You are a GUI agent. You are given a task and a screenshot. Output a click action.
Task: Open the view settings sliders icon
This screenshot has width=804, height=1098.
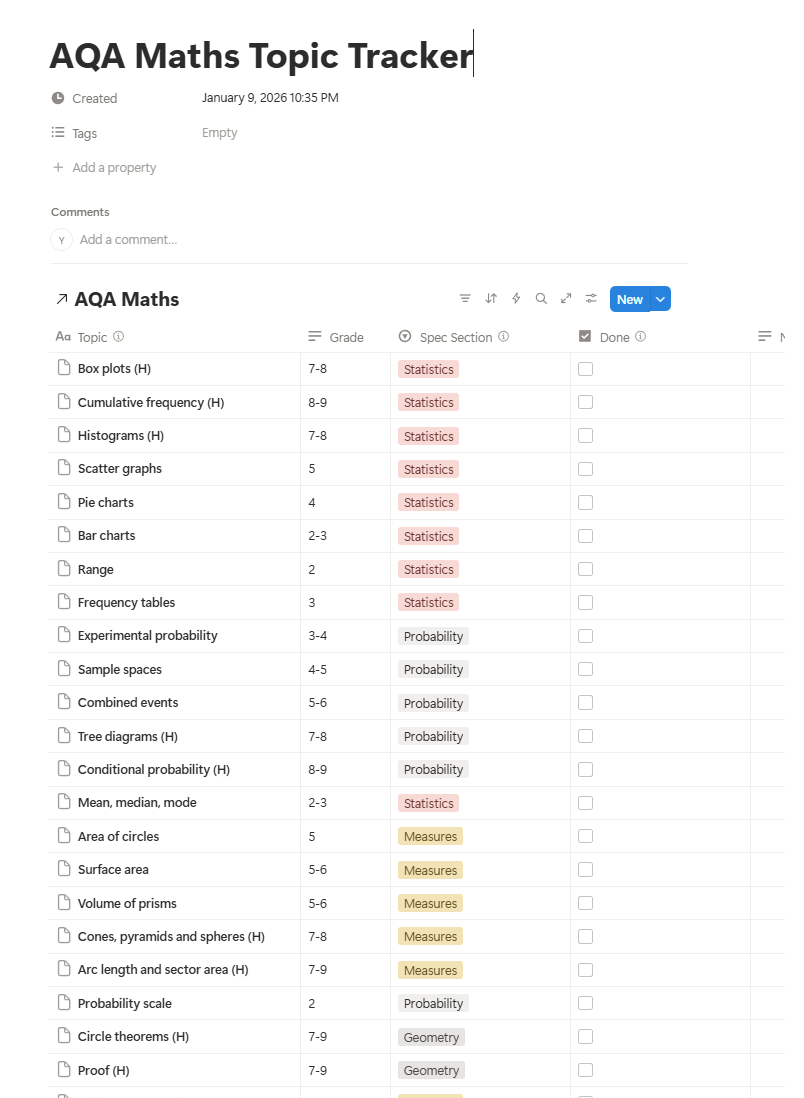click(591, 299)
